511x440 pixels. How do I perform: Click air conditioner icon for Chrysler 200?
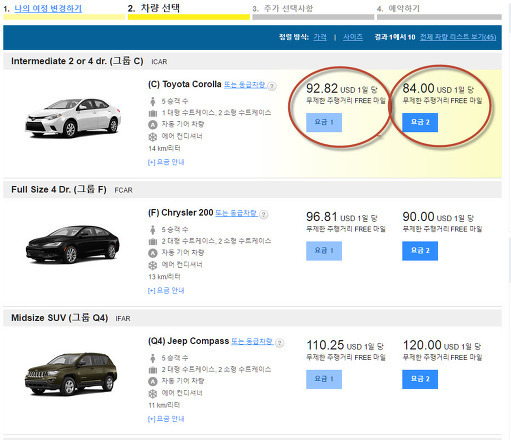click(x=153, y=265)
